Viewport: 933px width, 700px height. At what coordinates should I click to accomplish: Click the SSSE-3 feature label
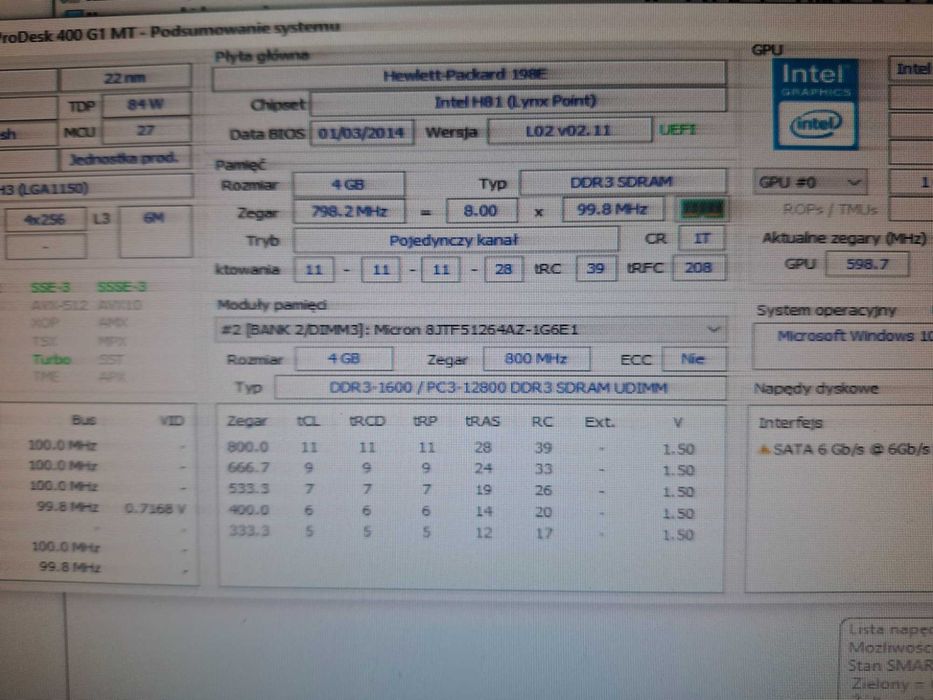coord(122,287)
